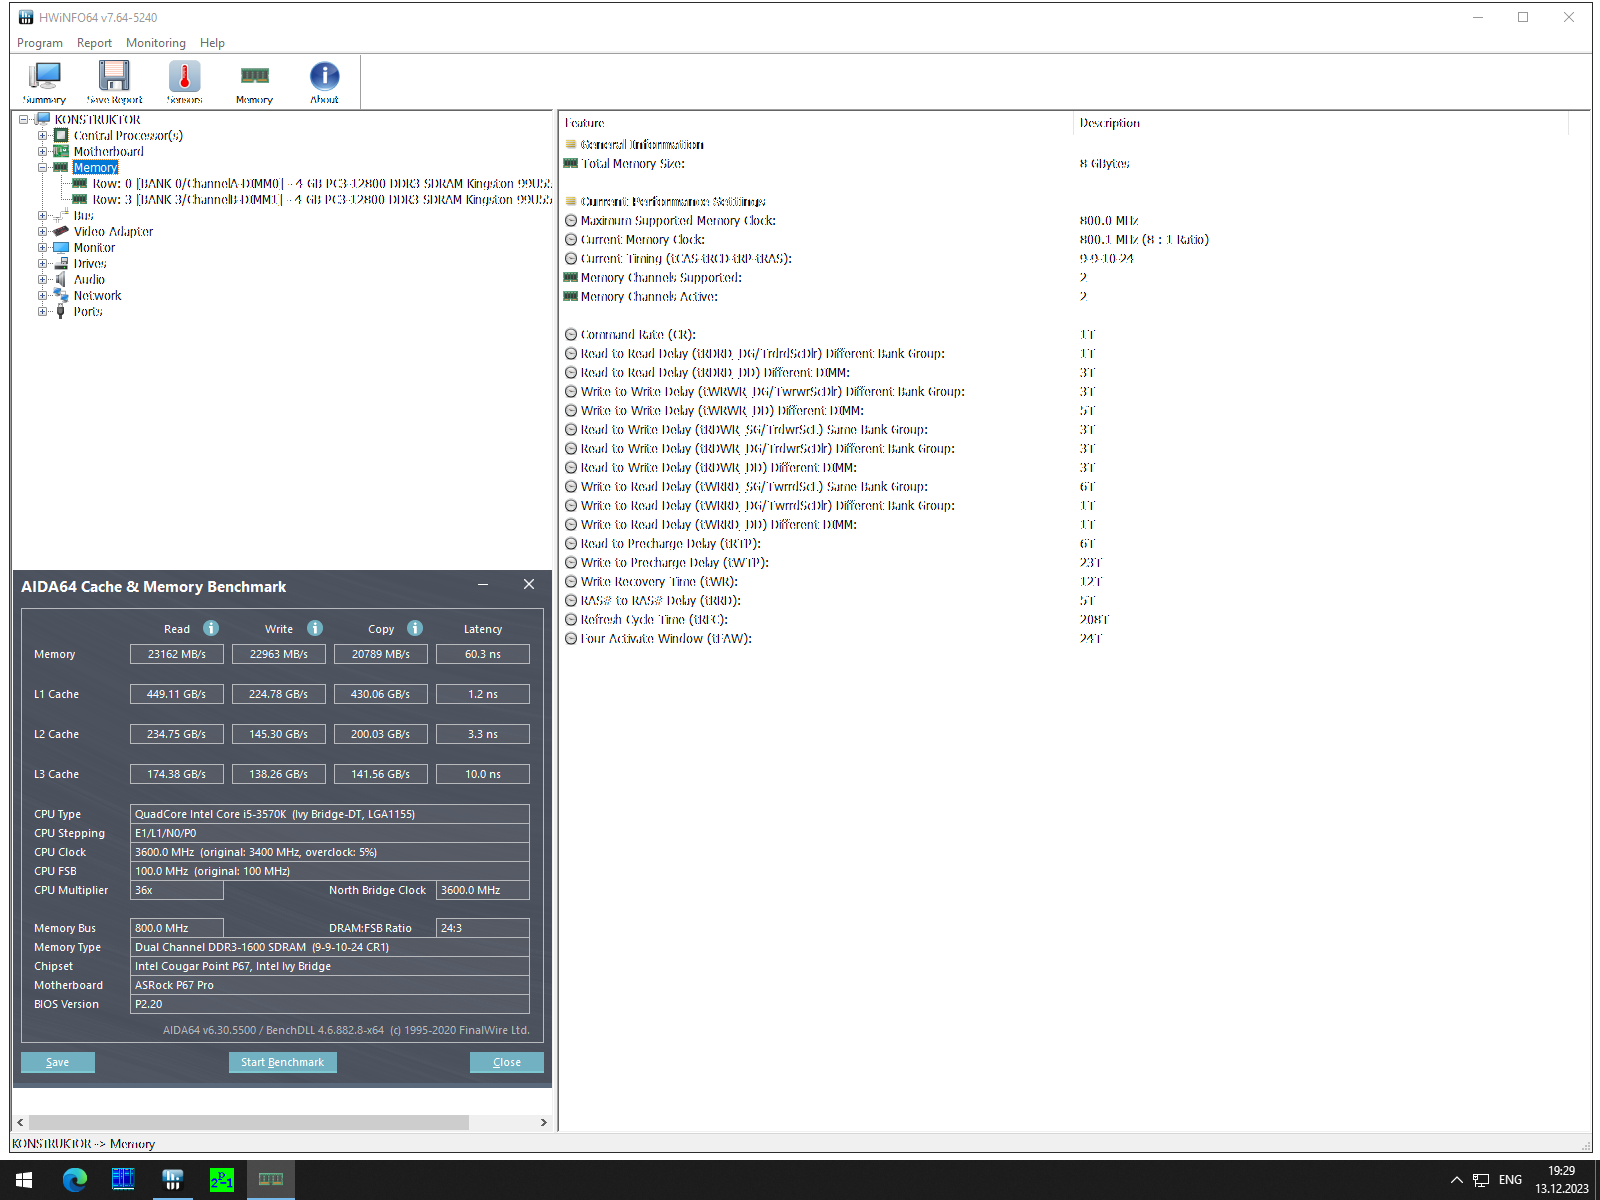Expand the Central Processor(s) node
This screenshot has height=1200, width=1600.
coord(43,135)
